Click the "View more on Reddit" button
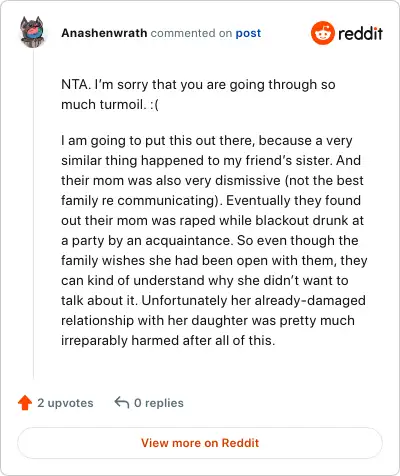 click(200, 443)
